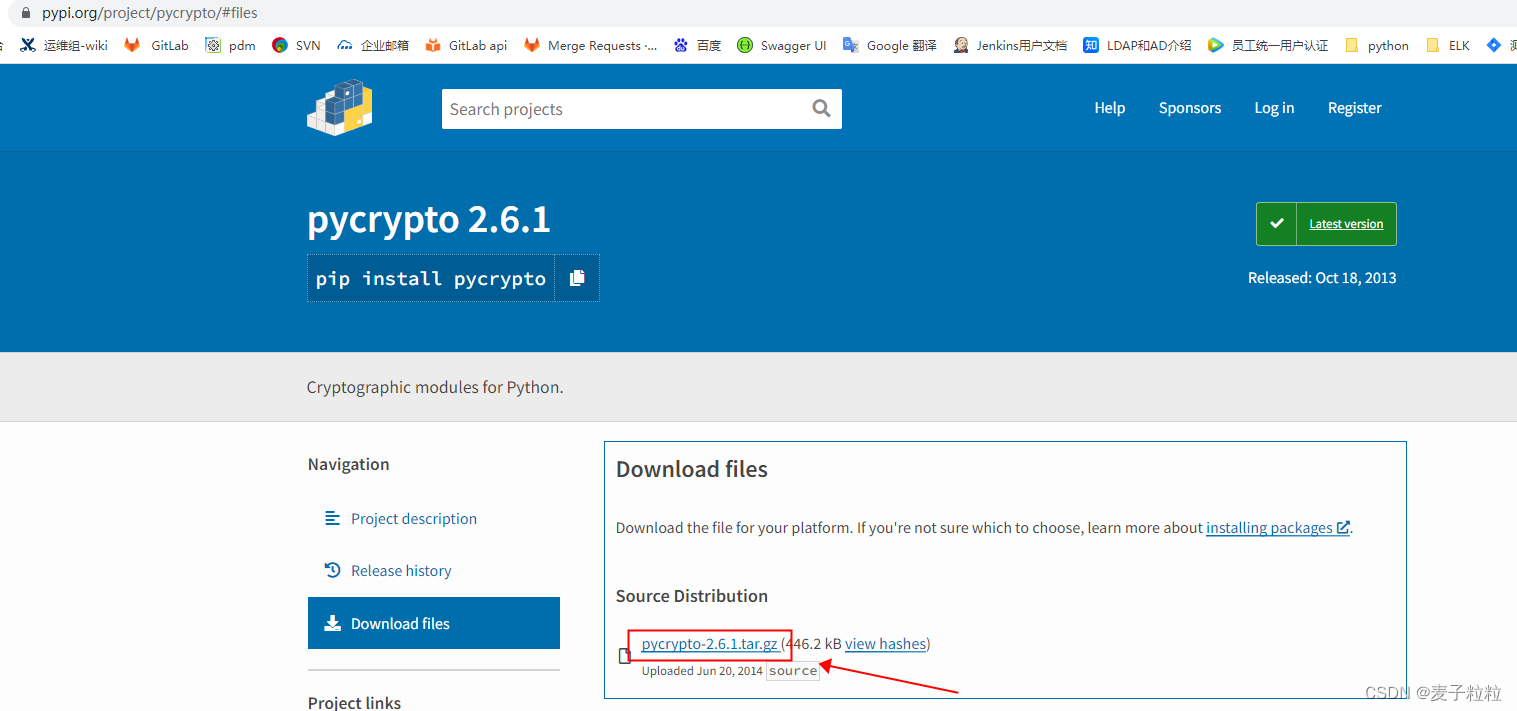Click the Register link
The width and height of the screenshot is (1517, 711).
coord(1354,108)
